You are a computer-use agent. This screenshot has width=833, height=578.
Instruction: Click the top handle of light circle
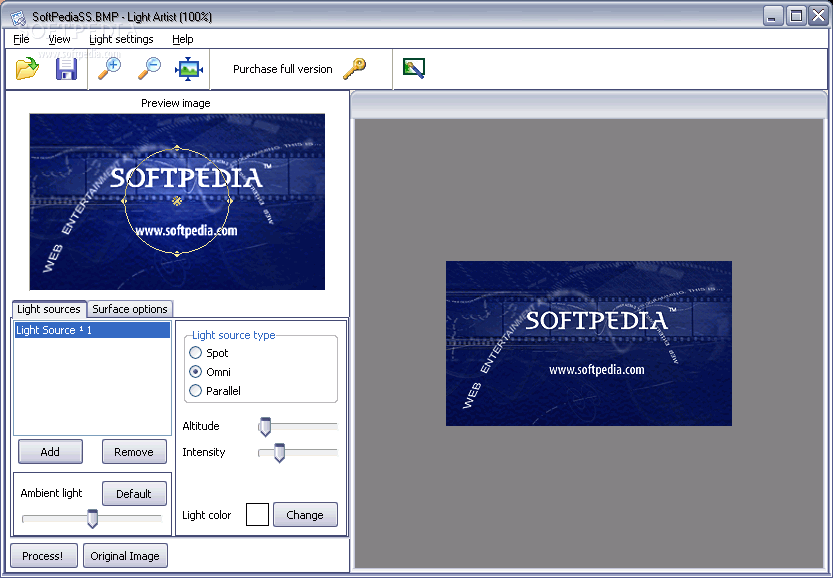[x=177, y=148]
